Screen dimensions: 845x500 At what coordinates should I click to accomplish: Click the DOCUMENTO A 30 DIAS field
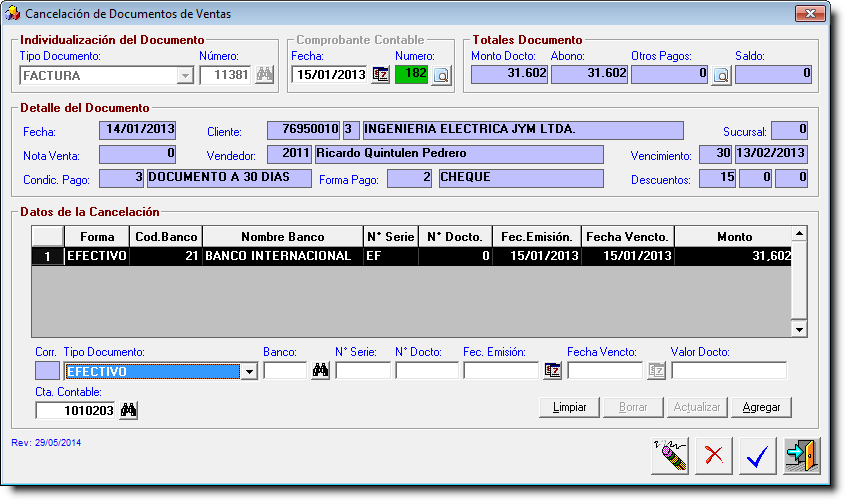229,178
